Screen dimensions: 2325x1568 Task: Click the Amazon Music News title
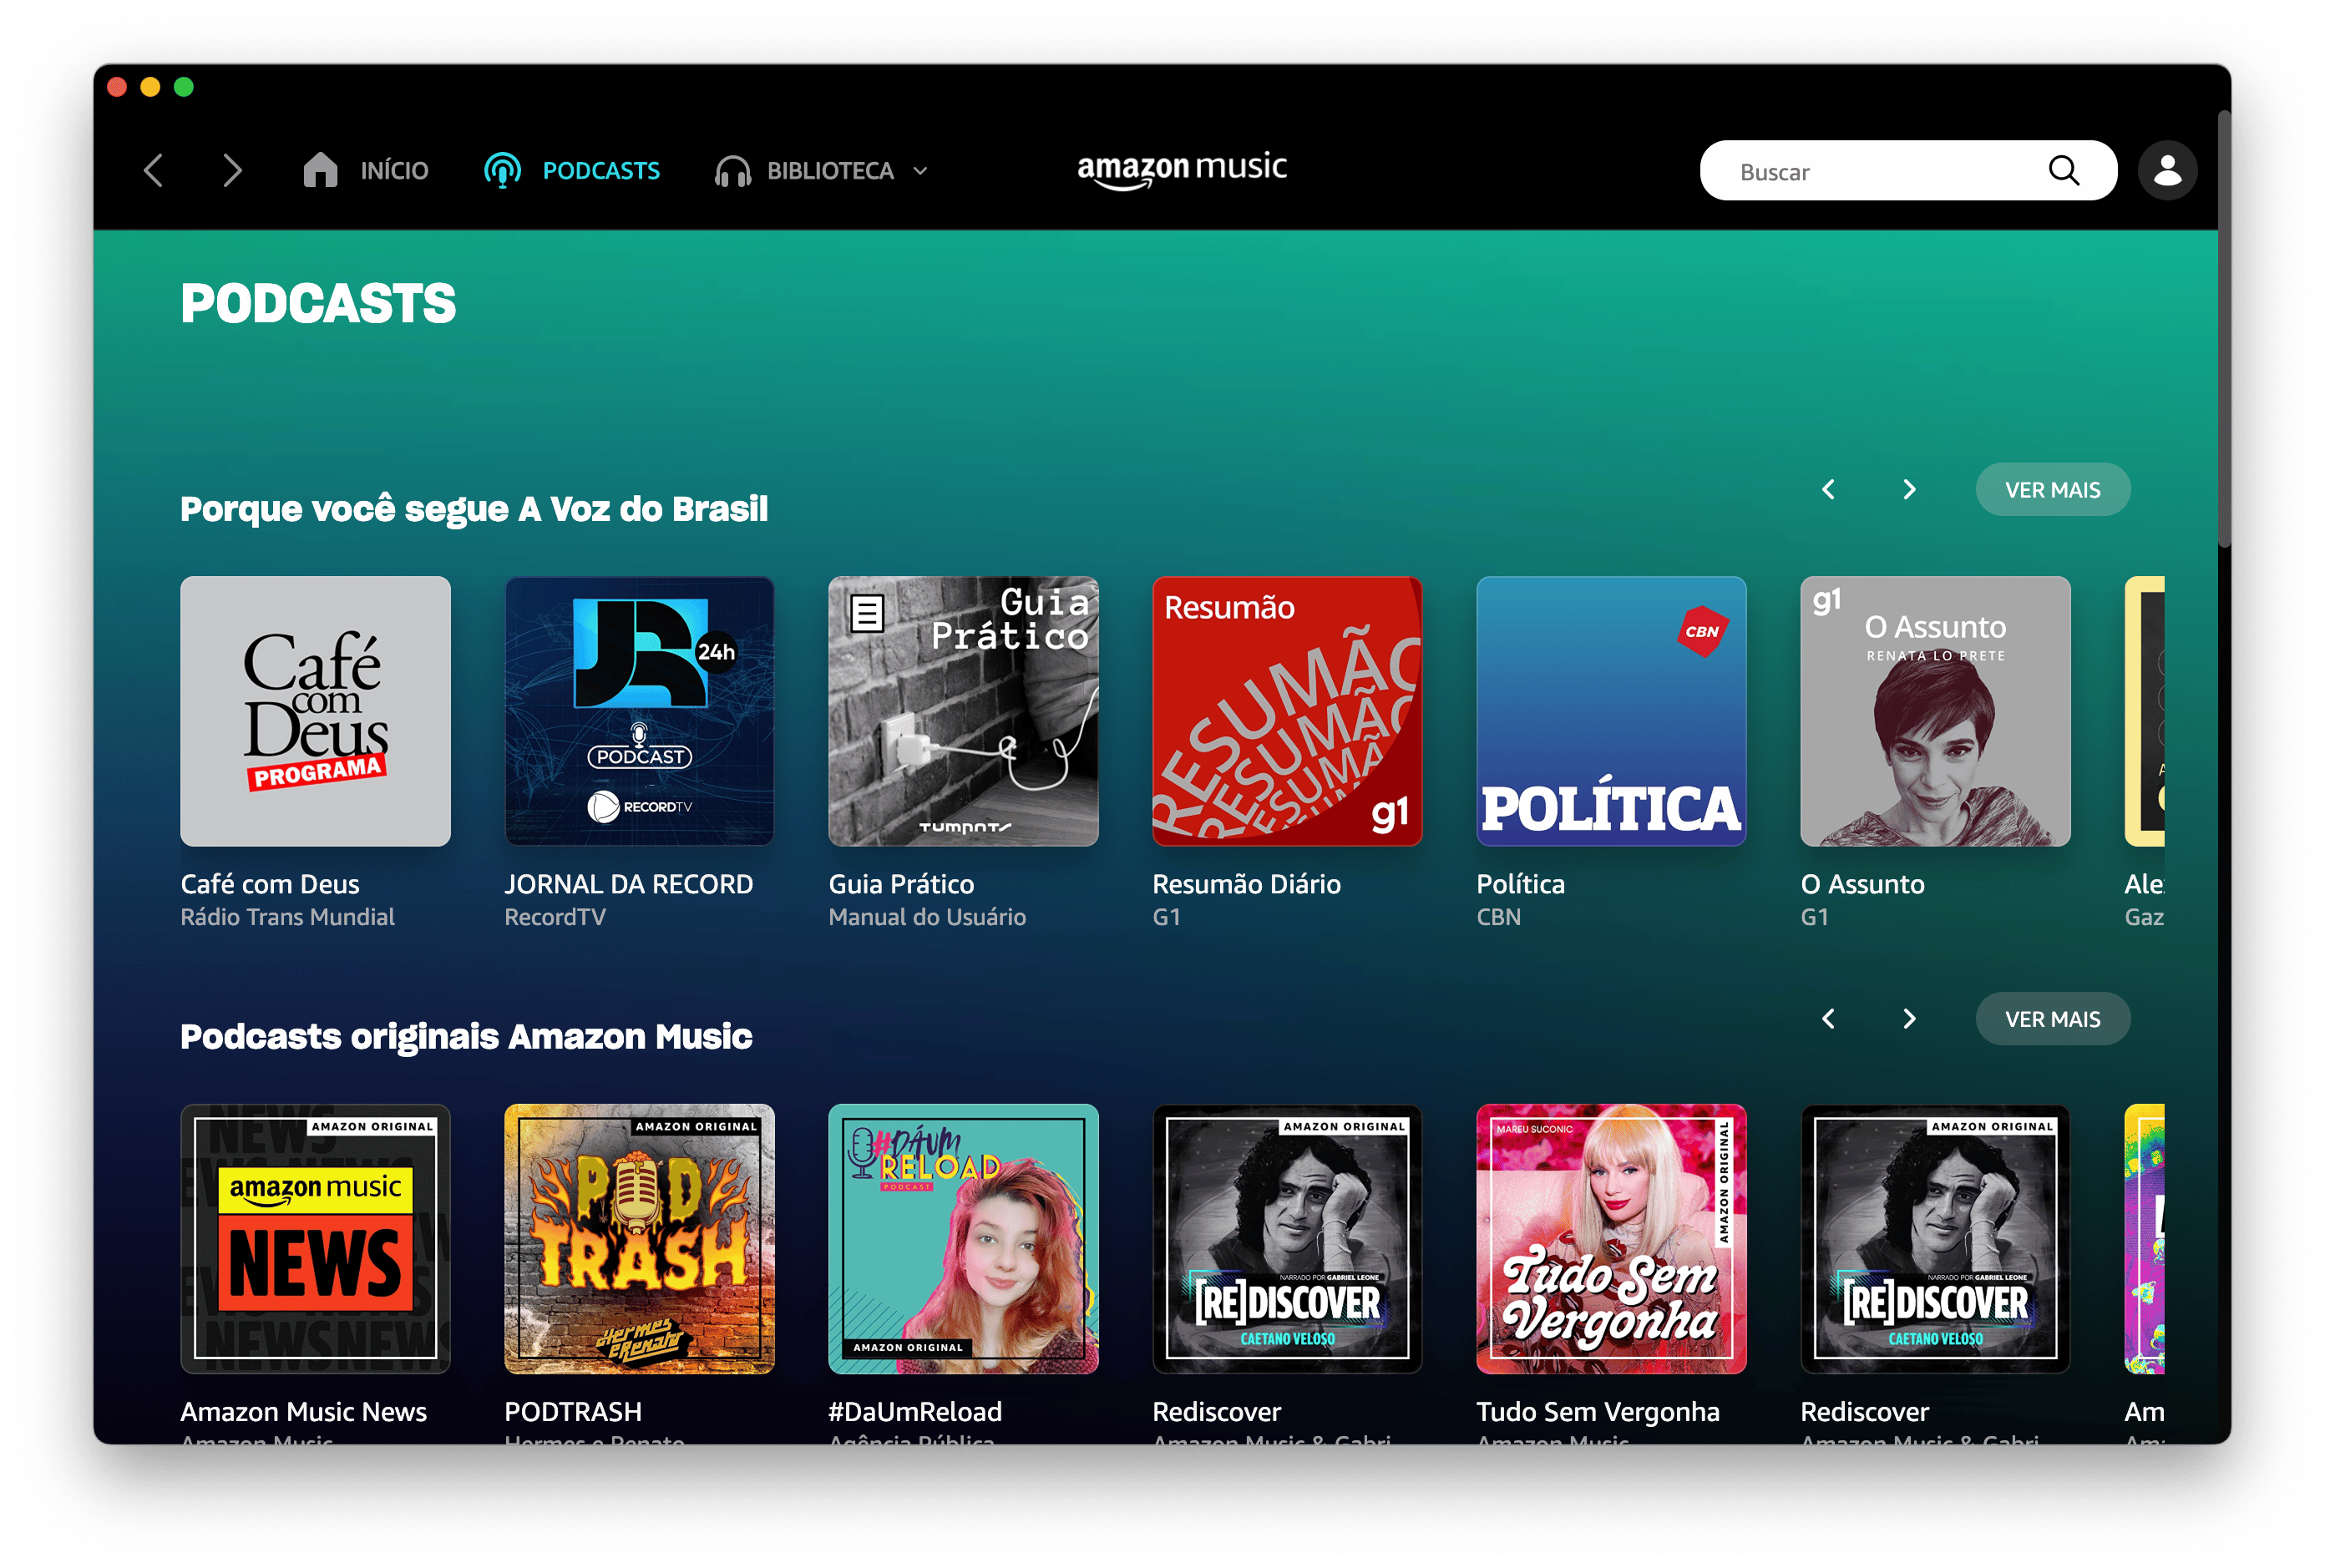point(303,1412)
